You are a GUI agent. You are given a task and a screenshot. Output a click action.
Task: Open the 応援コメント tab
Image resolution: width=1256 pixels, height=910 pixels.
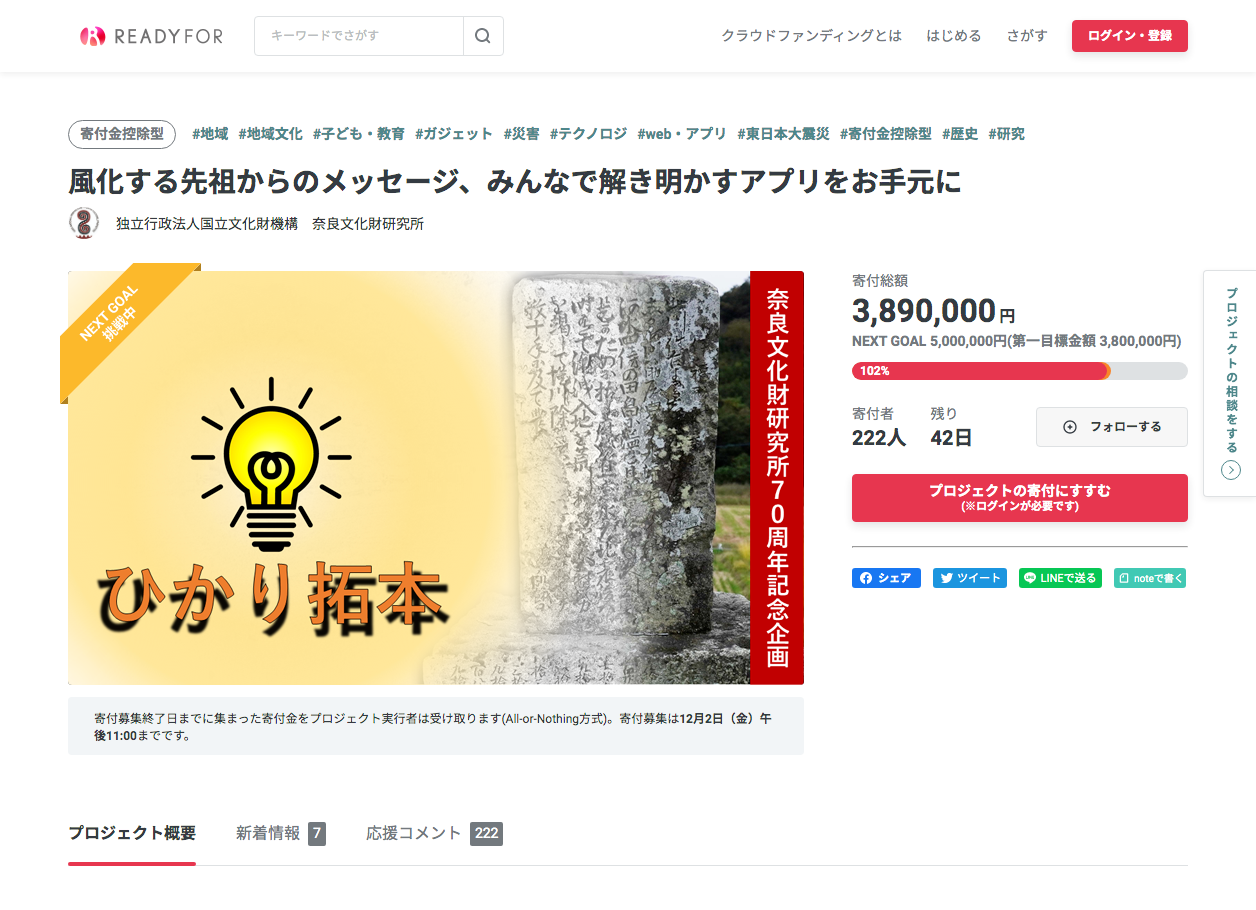pos(434,833)
